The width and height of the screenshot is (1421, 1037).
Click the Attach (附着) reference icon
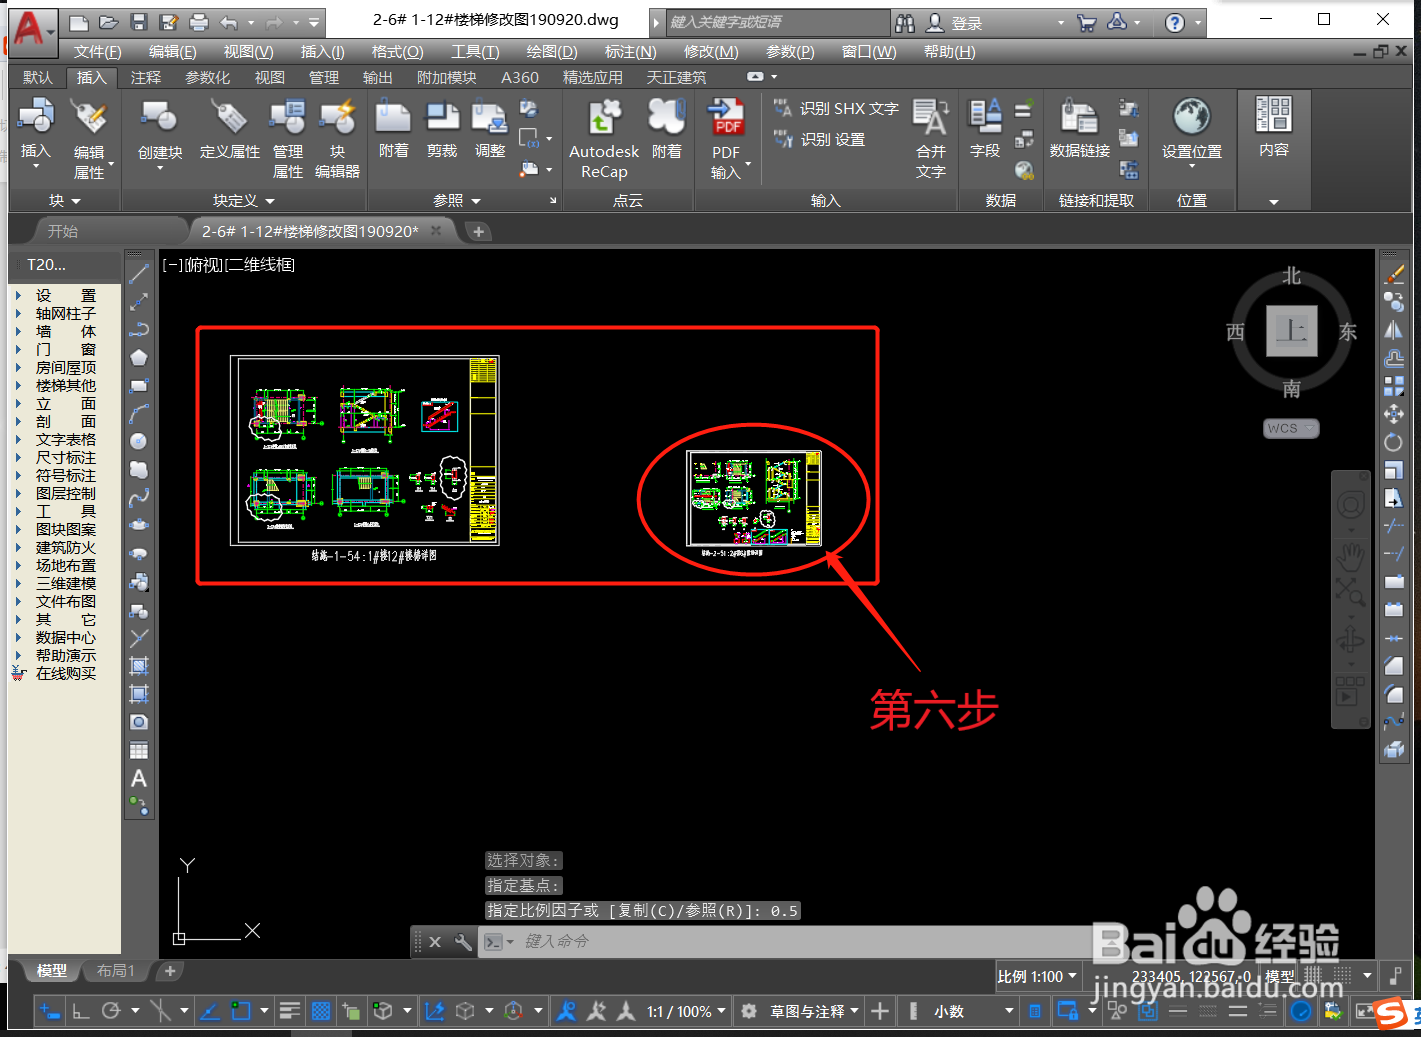[394, 118]
